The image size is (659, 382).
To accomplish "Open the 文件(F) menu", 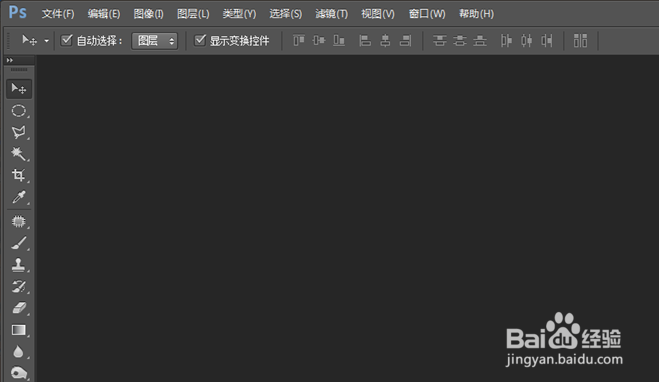I will pos(58,14).
